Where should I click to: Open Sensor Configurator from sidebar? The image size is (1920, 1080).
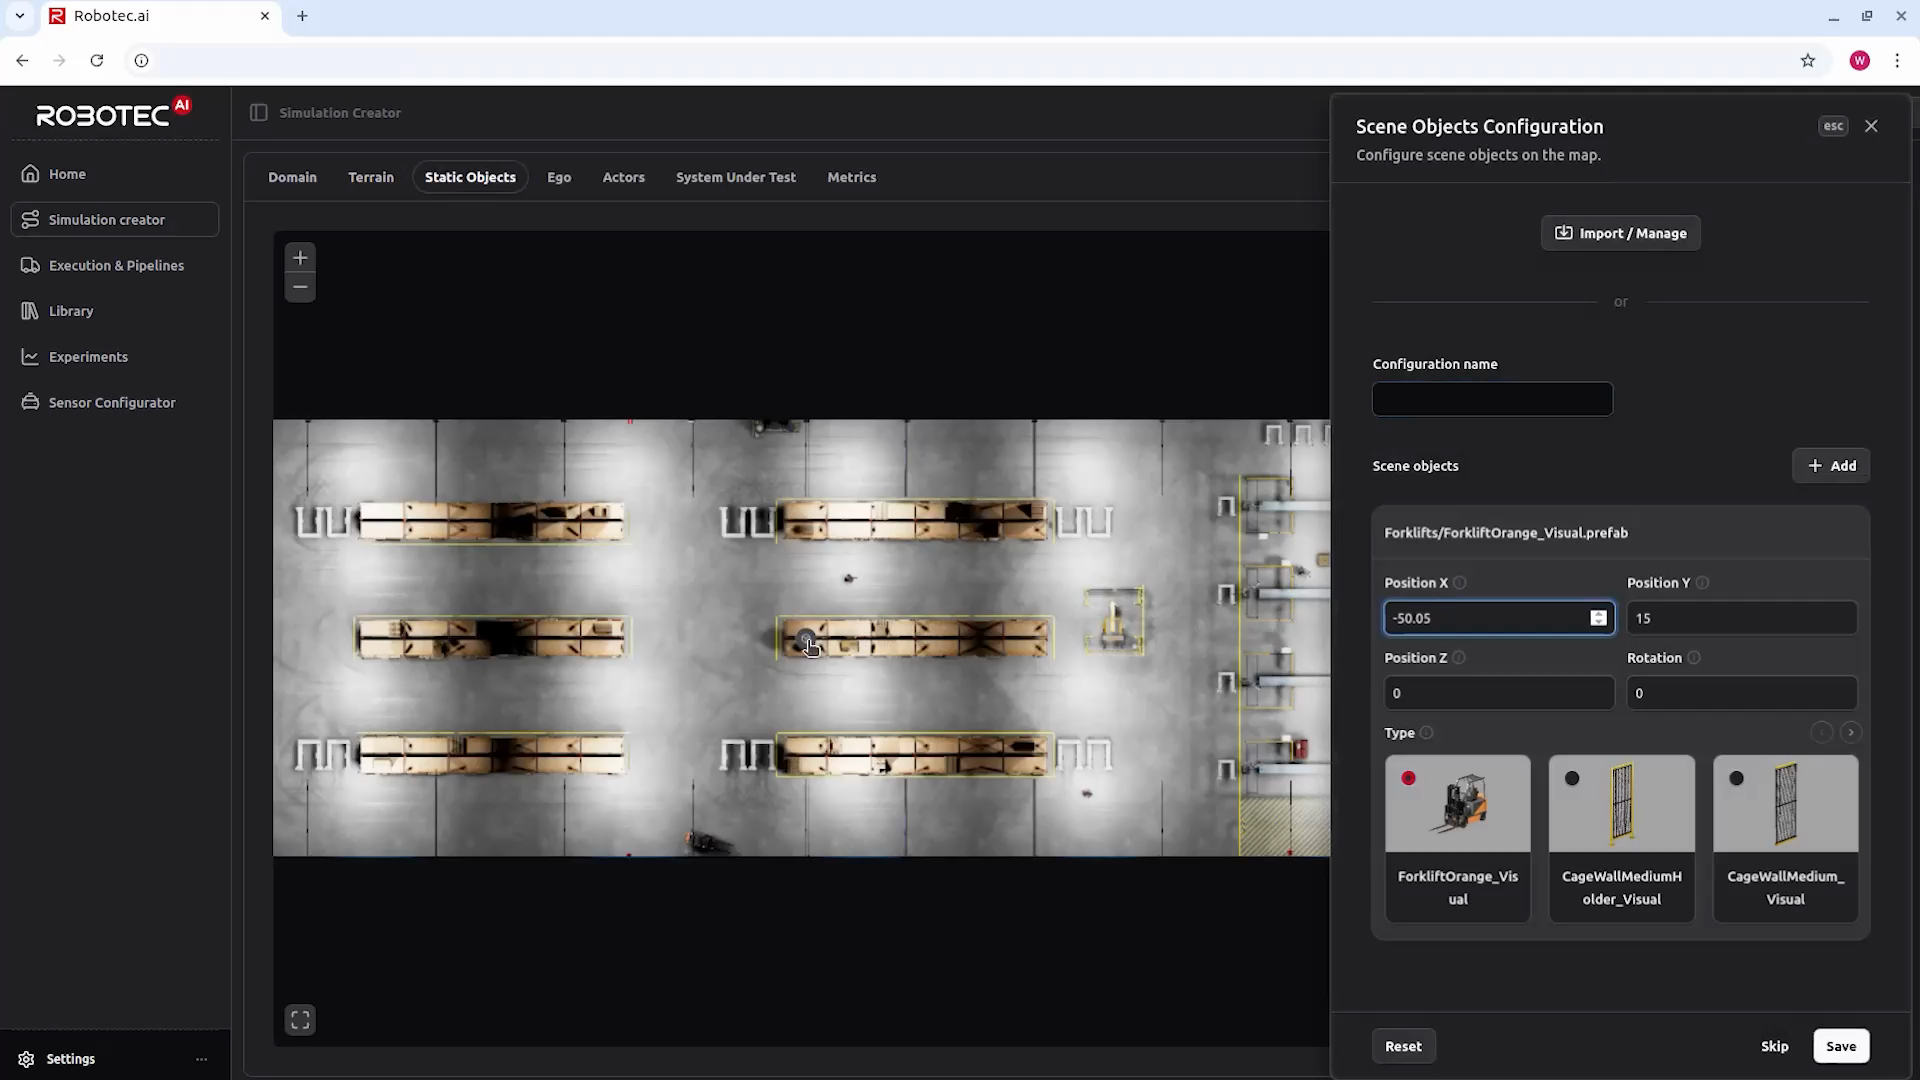click(x=112, y=403)
